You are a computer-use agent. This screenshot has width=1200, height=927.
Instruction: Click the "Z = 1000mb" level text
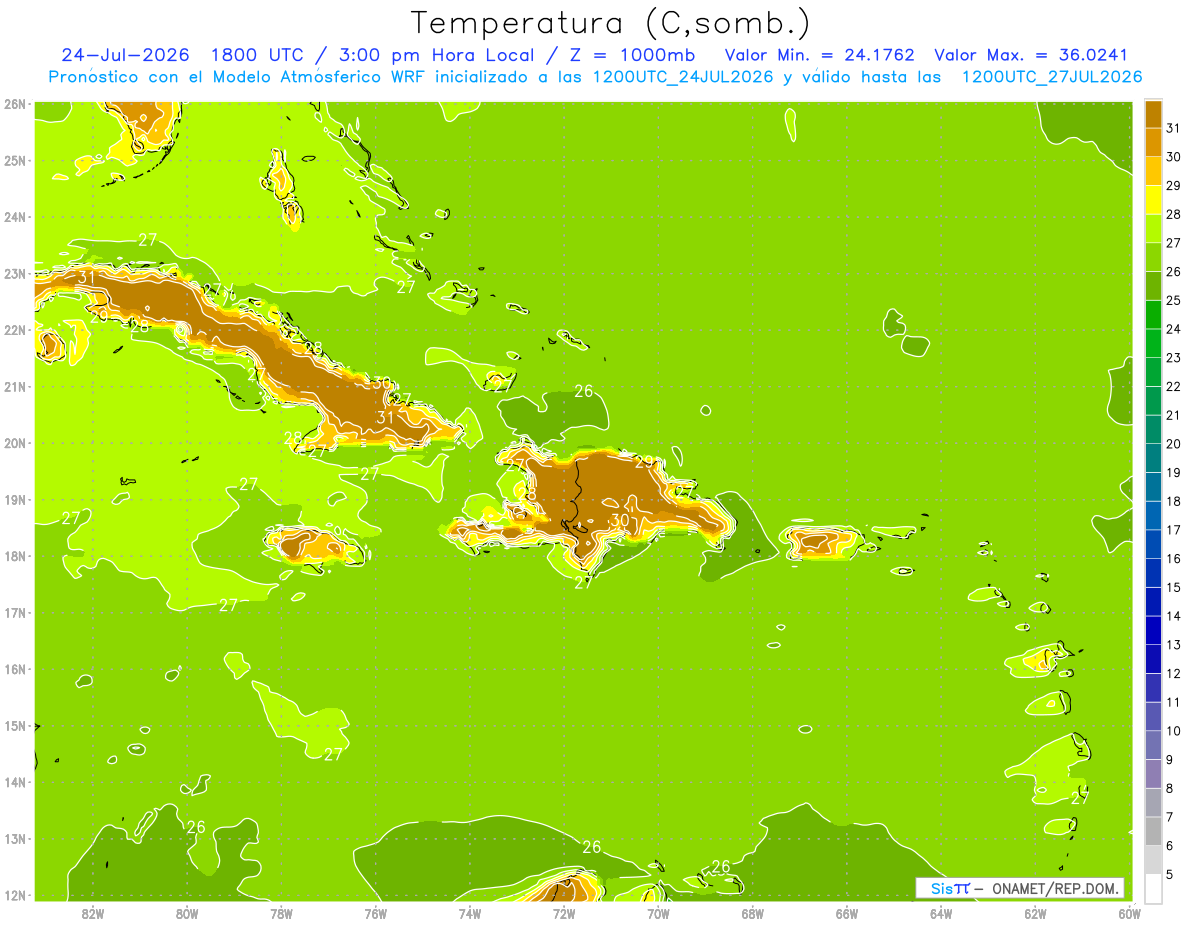(x=634, y=55)
